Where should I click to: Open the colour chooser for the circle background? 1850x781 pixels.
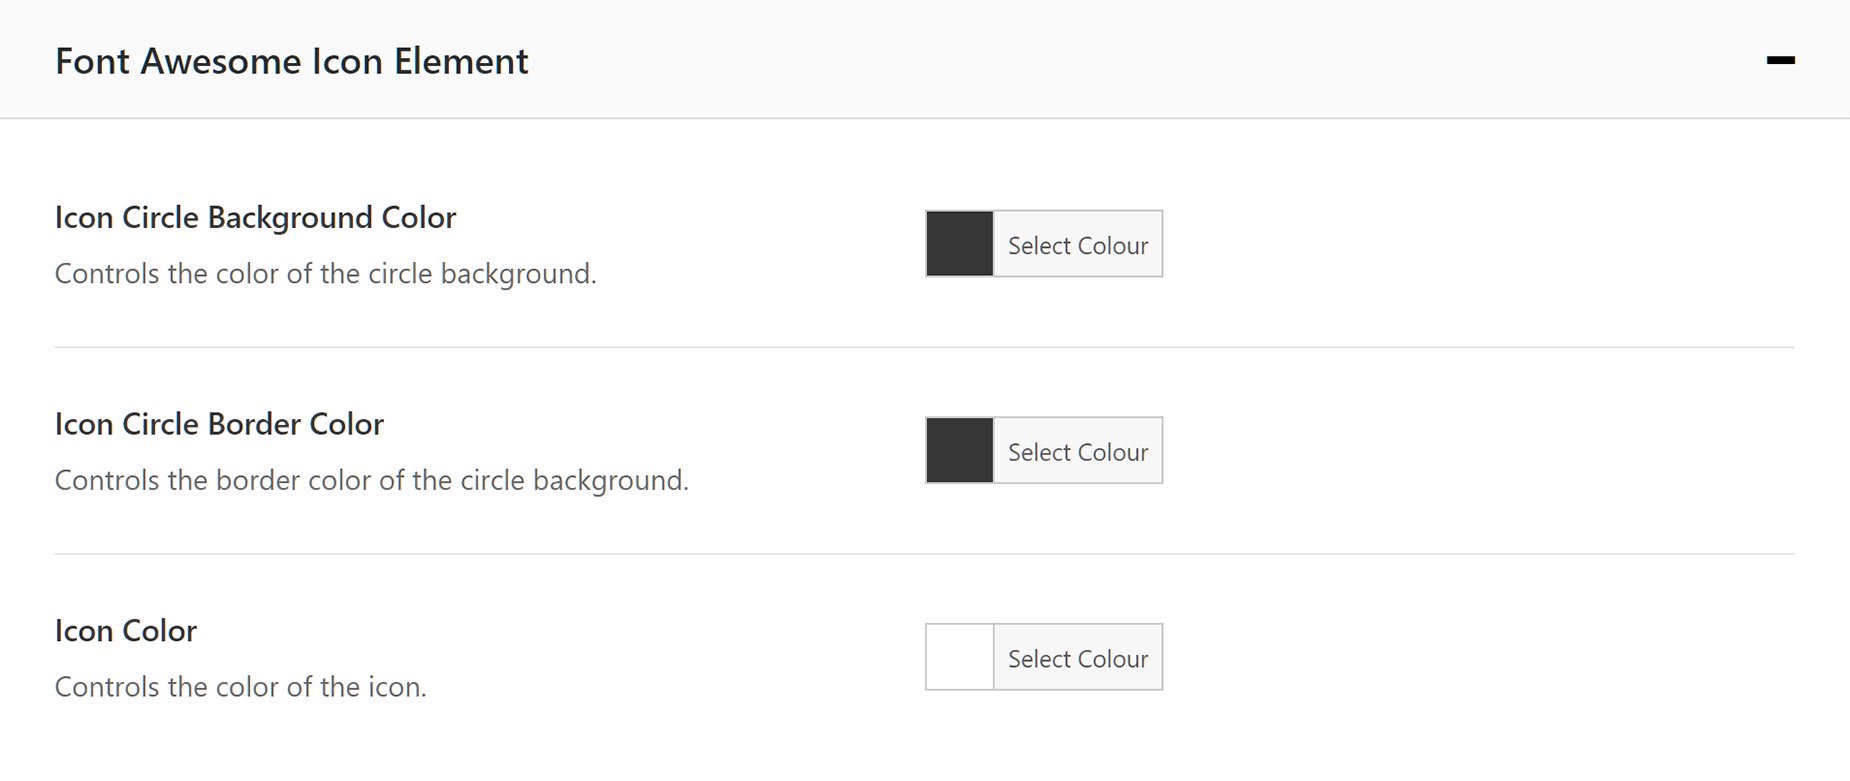1078,244
